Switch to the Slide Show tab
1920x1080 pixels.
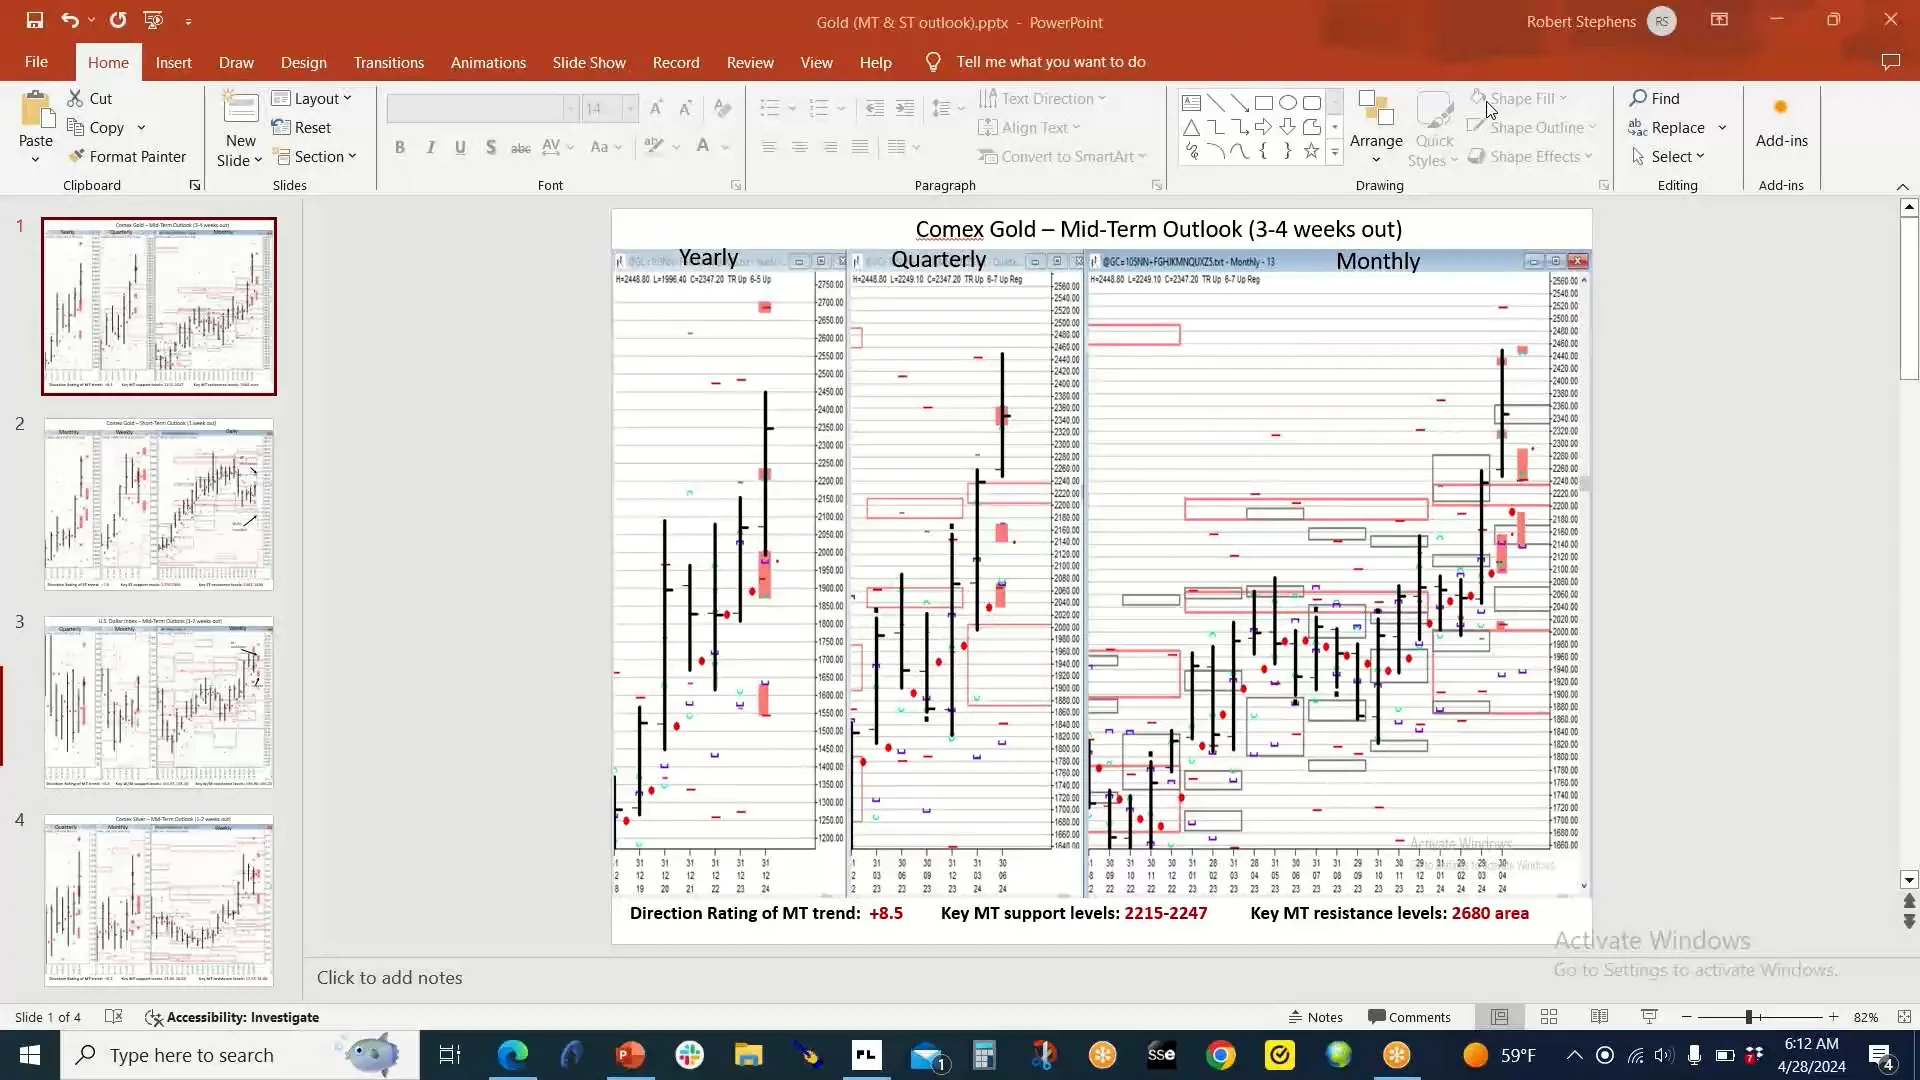tap(589, 62)
